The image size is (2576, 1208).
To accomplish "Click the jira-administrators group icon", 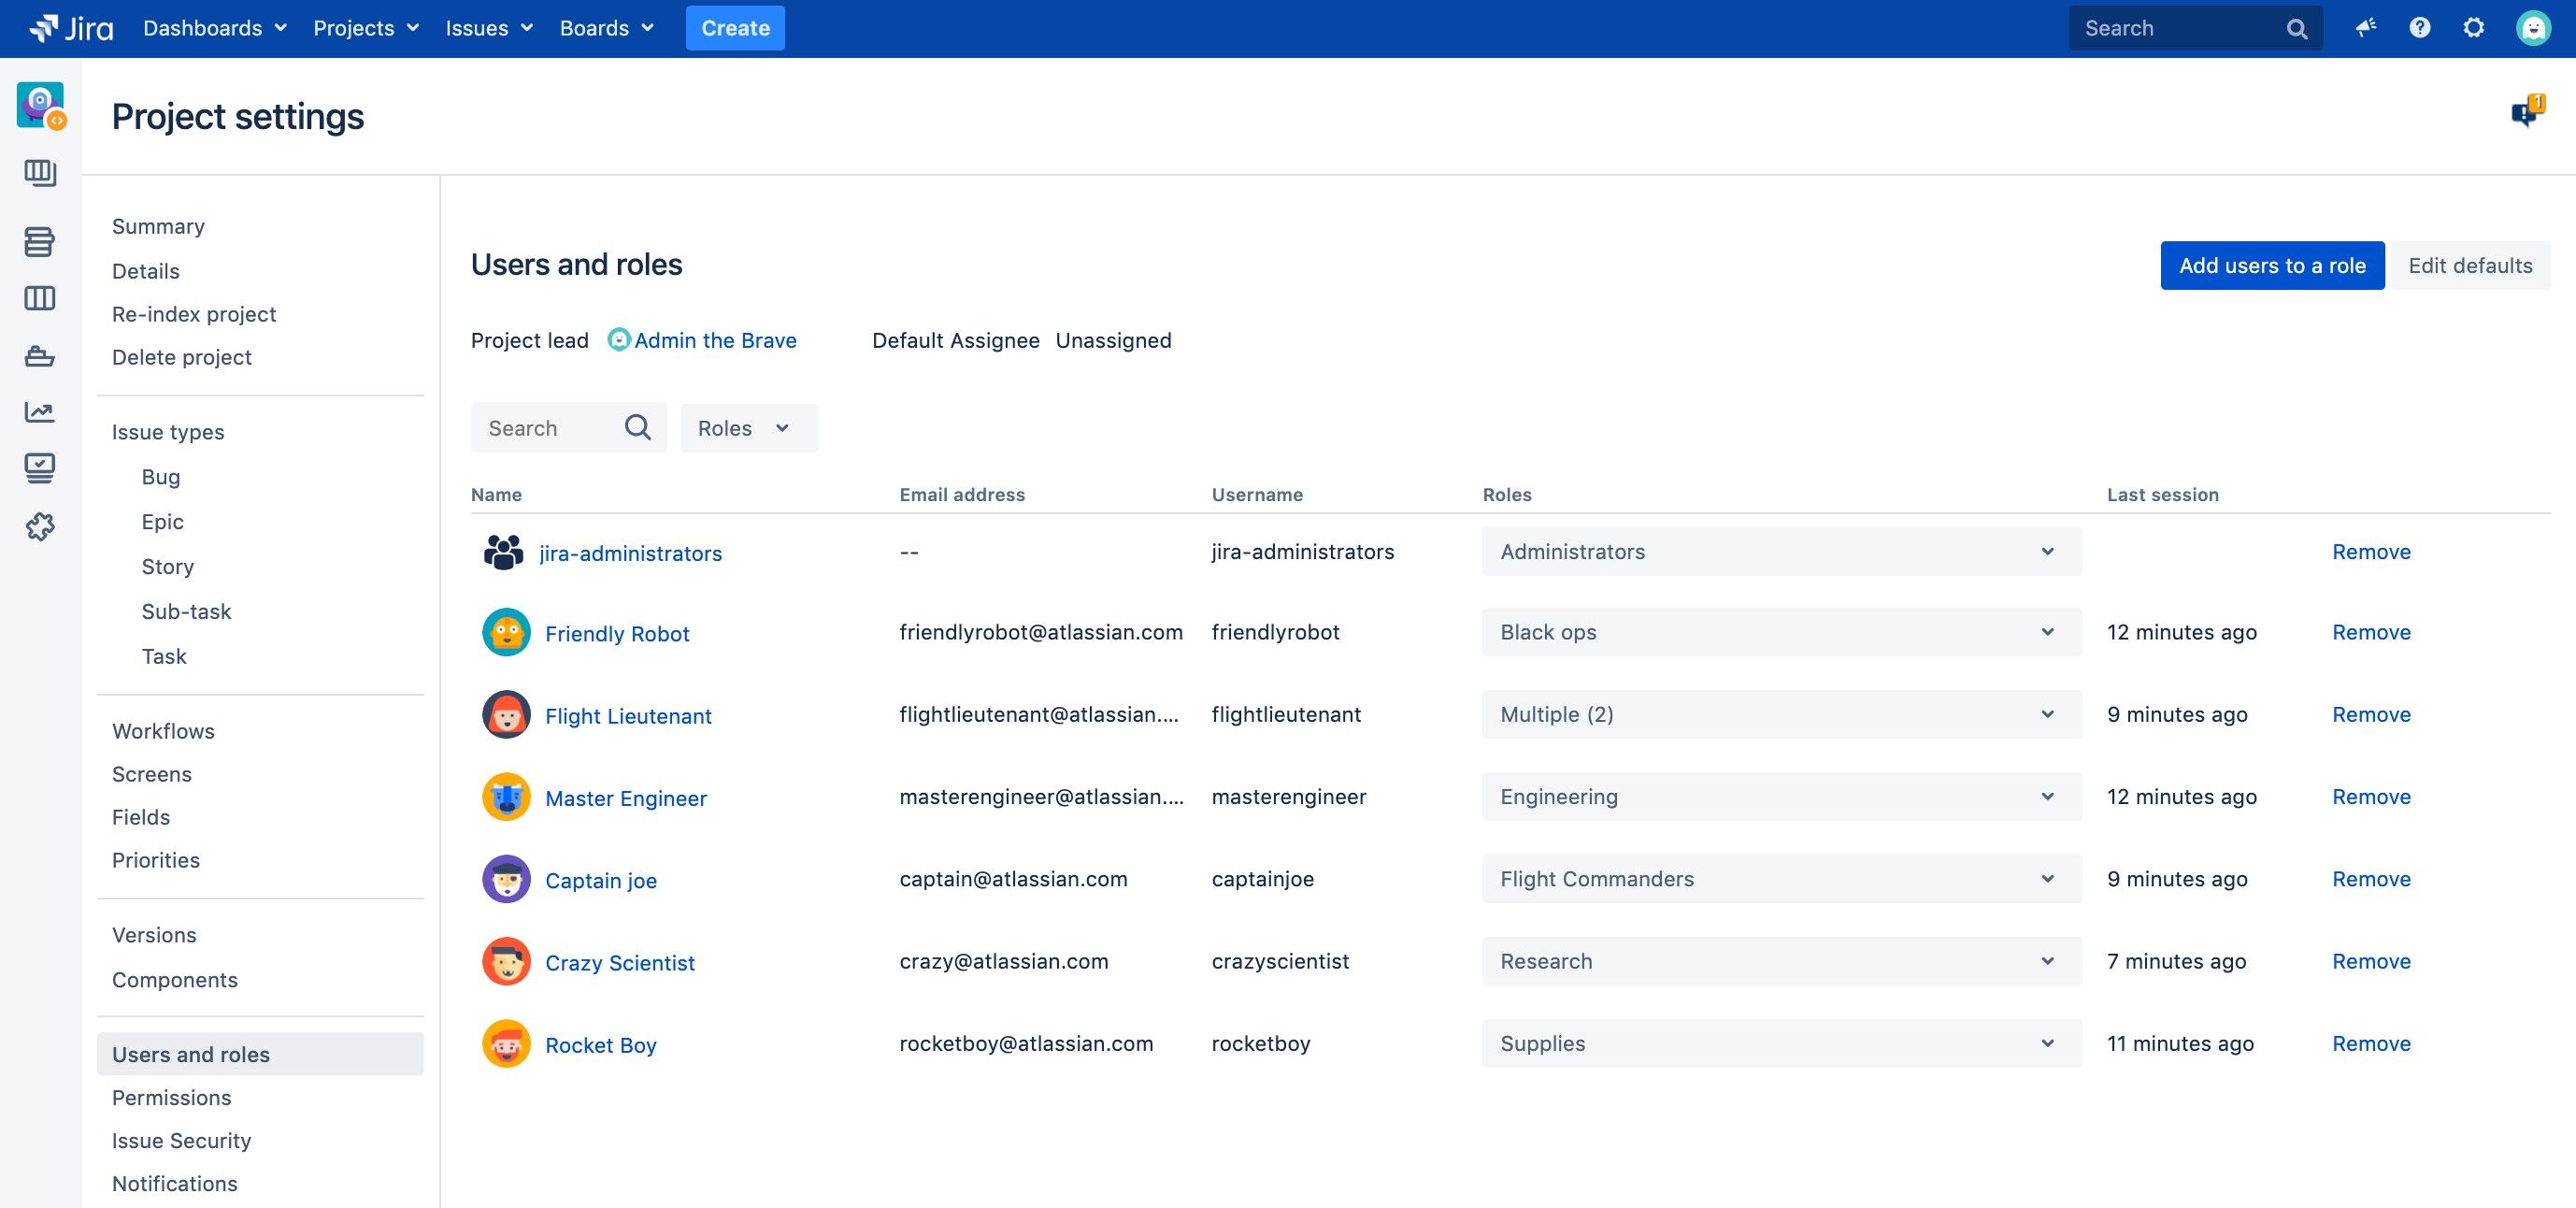I will click(x=504, y=552).
